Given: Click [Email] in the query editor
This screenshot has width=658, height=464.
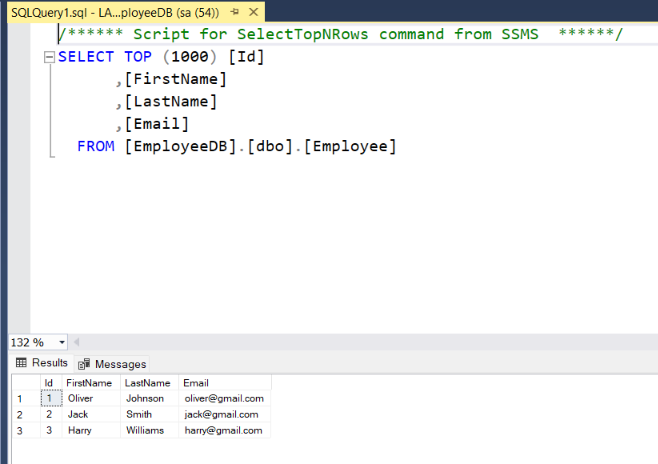Looking at the screenshot, I should 157,124.
